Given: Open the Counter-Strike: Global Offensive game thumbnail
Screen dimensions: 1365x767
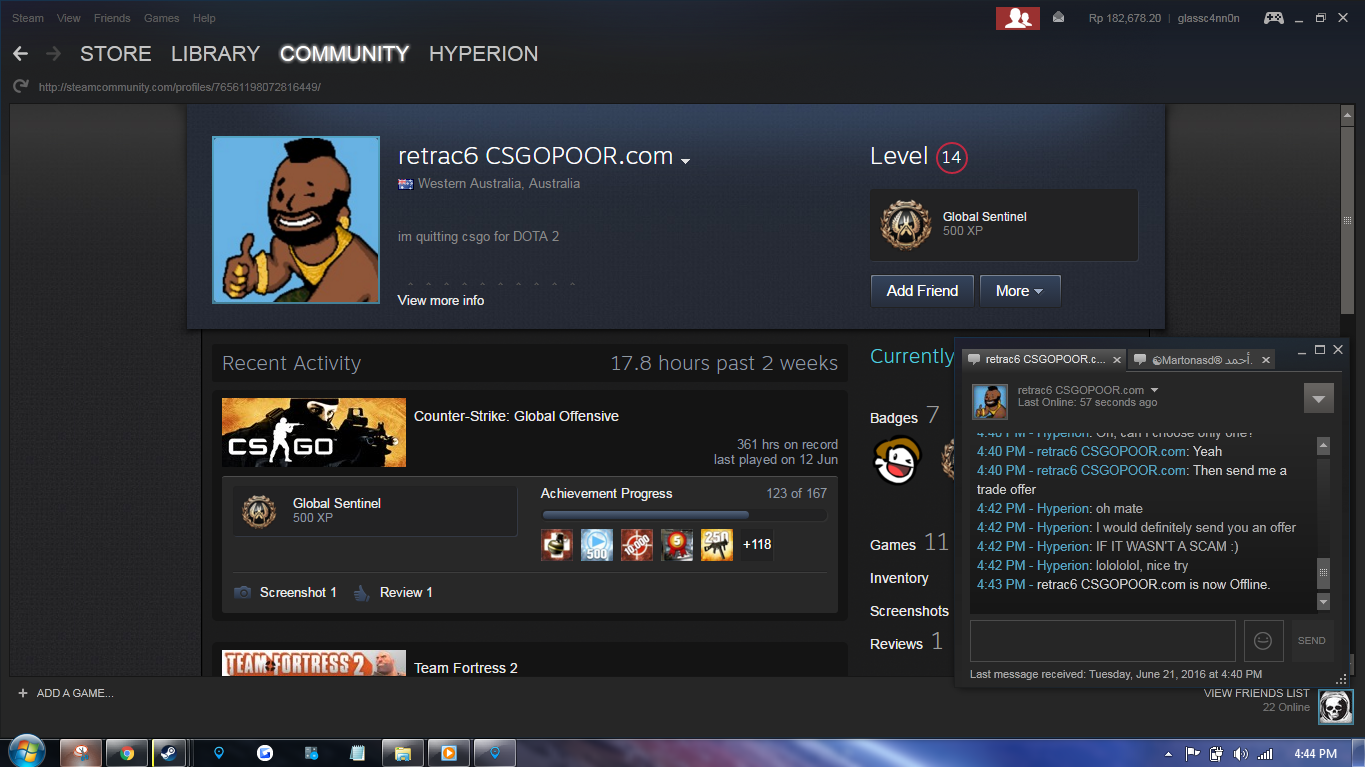Looking at the screenshot, I should [314, 432].
